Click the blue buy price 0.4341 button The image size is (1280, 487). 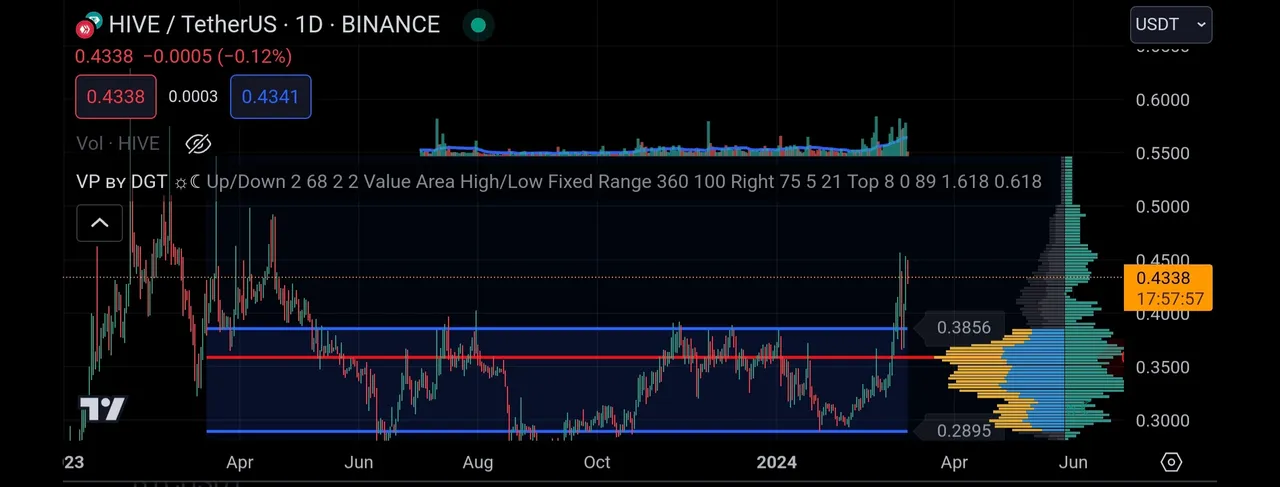click(x=271, y=97)
